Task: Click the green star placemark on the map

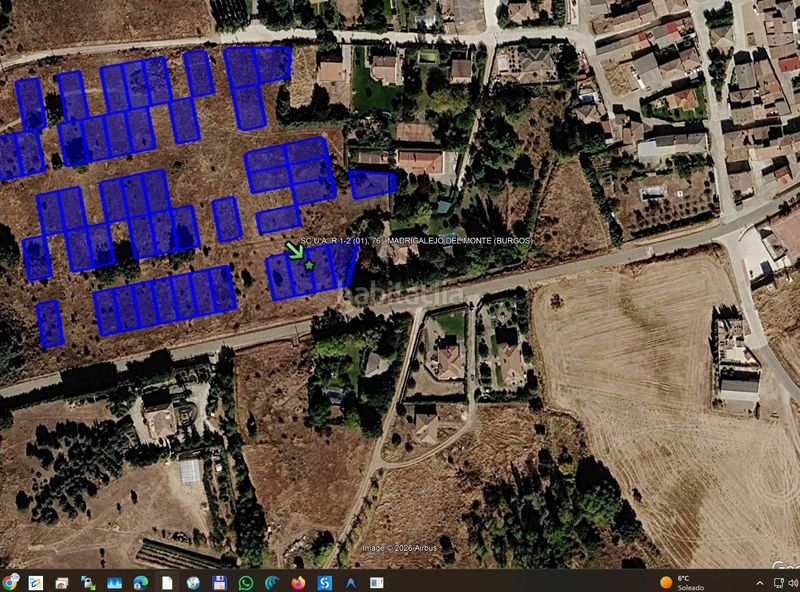Action: click(x=309, y=265)
